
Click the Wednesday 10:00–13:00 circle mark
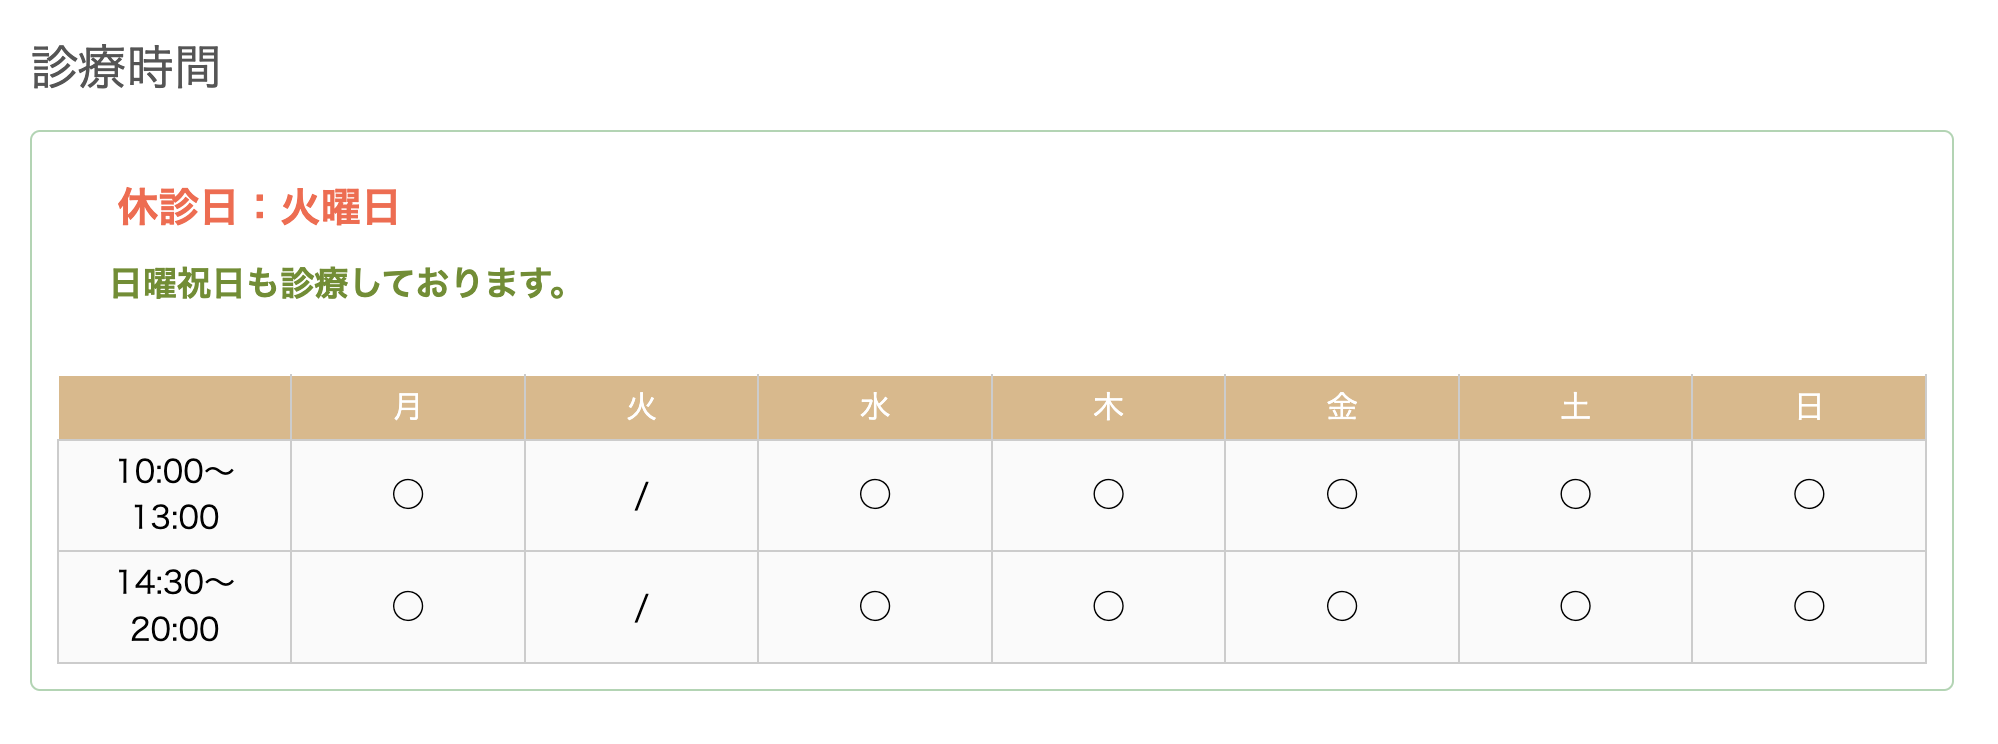[x=875, y=494]
